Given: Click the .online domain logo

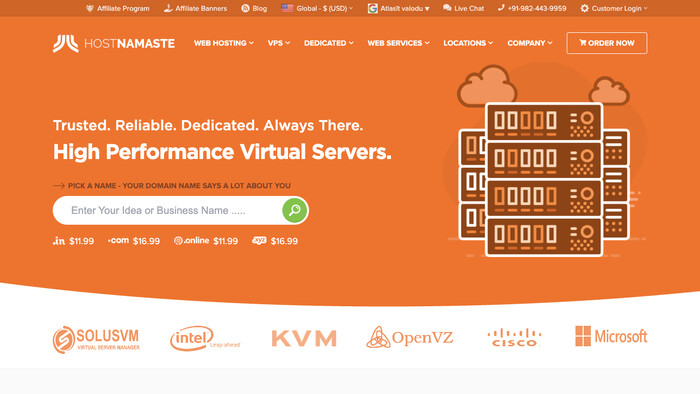Looking at the screenshot, I should [192, 241].
